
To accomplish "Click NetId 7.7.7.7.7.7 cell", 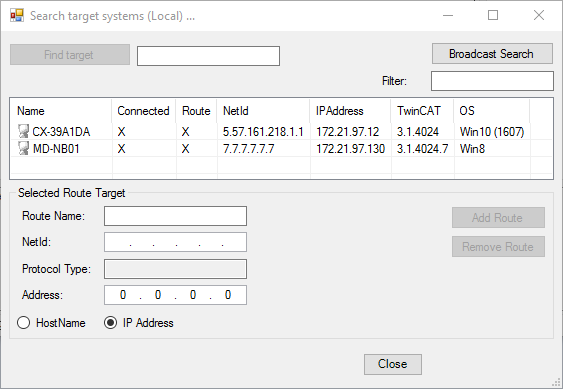I will [x=248, y=149].
